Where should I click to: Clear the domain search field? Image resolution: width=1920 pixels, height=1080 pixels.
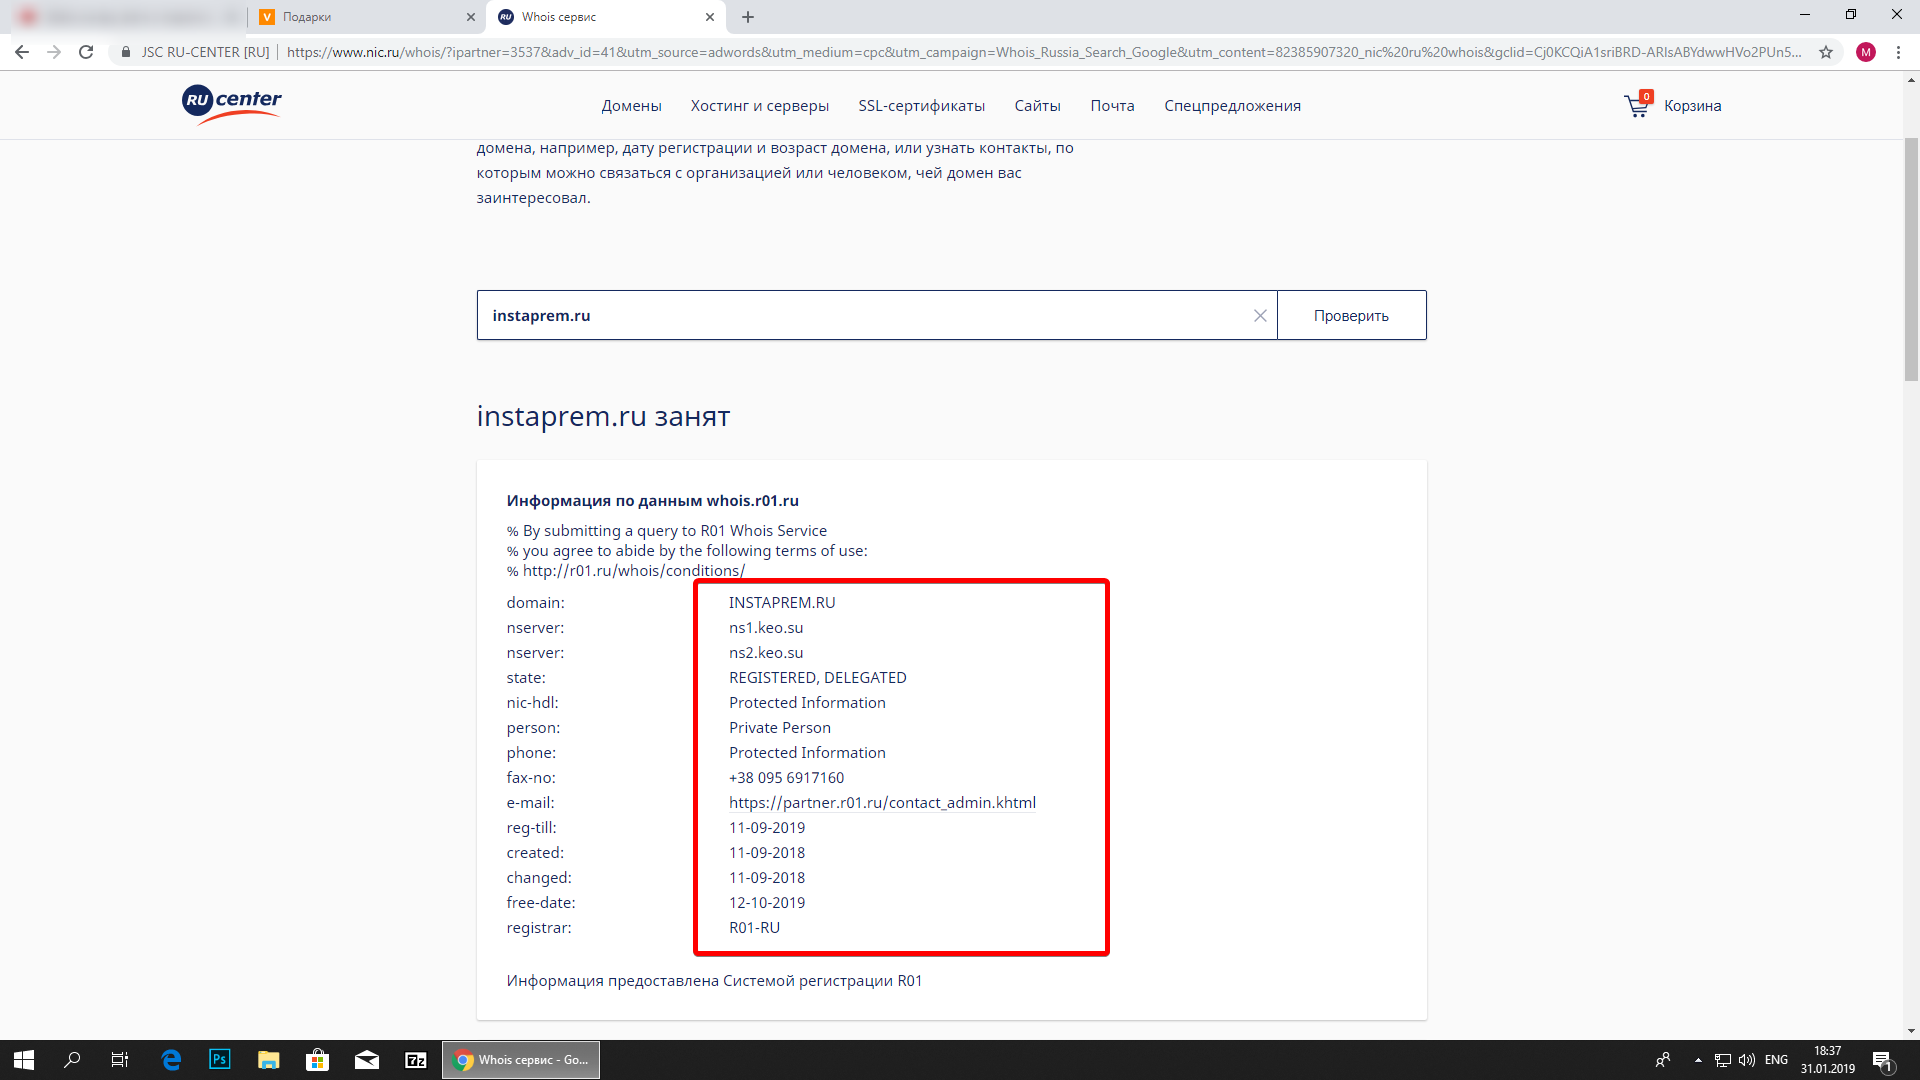[x=1260, y=316]
